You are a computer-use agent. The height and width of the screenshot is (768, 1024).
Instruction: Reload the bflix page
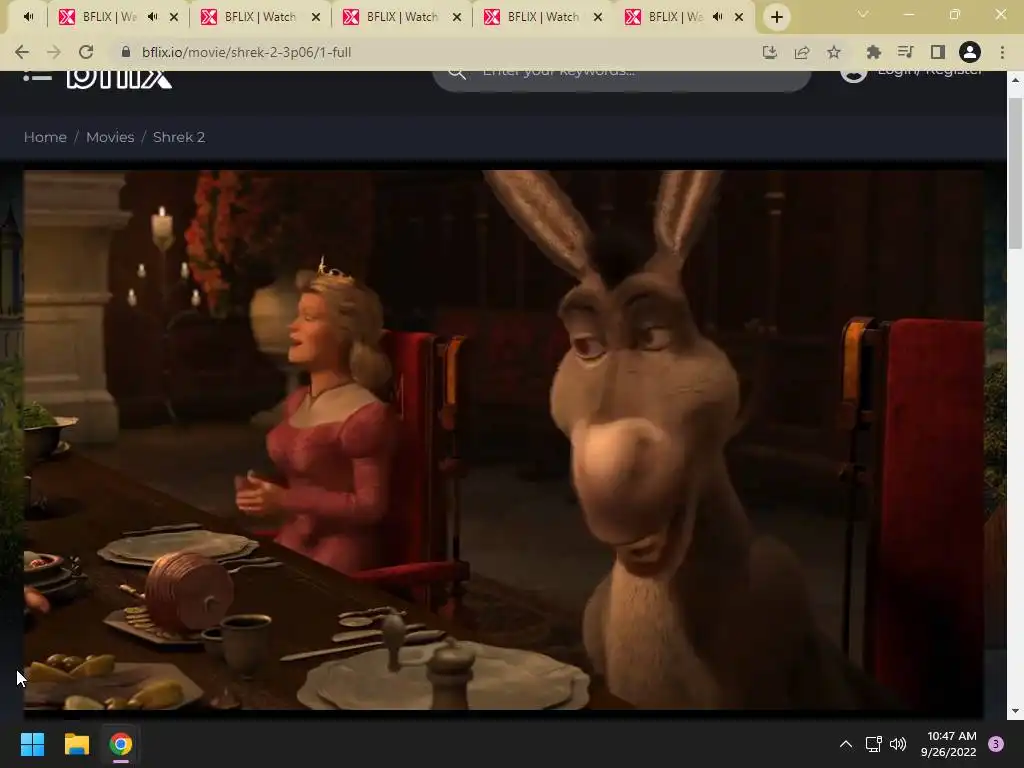coord(86,52)
